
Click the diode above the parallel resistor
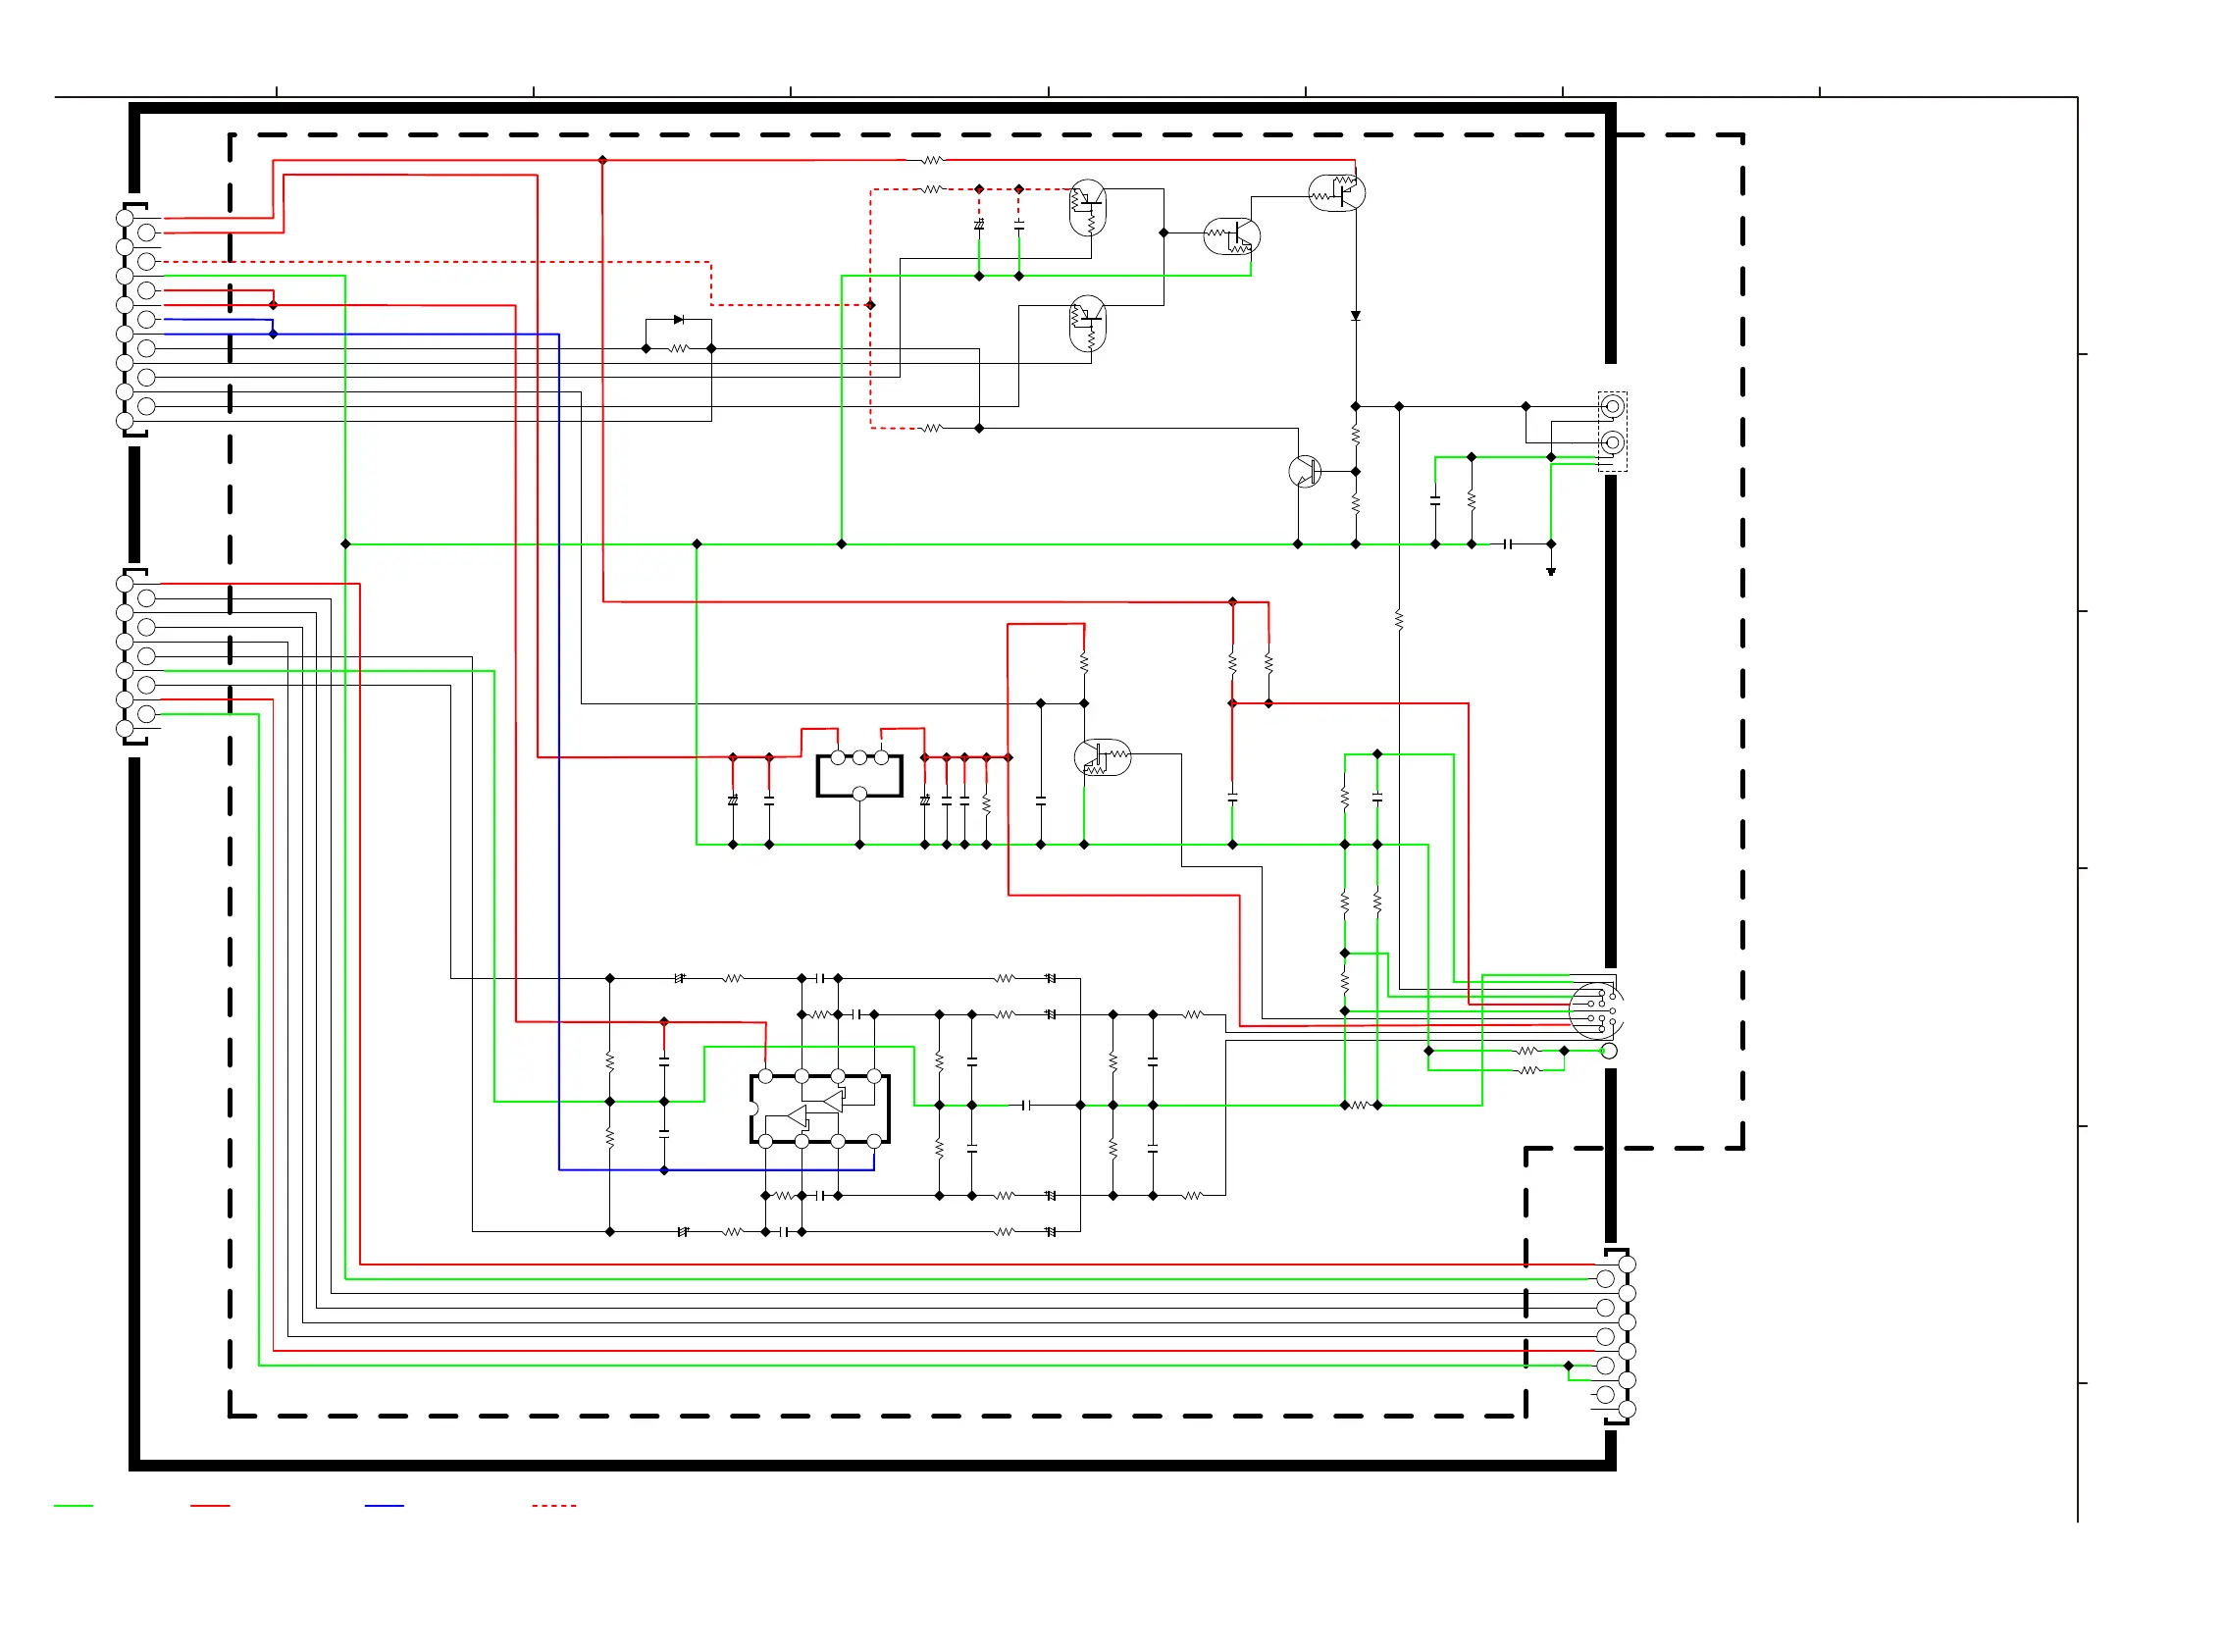(x=679, y=320)
